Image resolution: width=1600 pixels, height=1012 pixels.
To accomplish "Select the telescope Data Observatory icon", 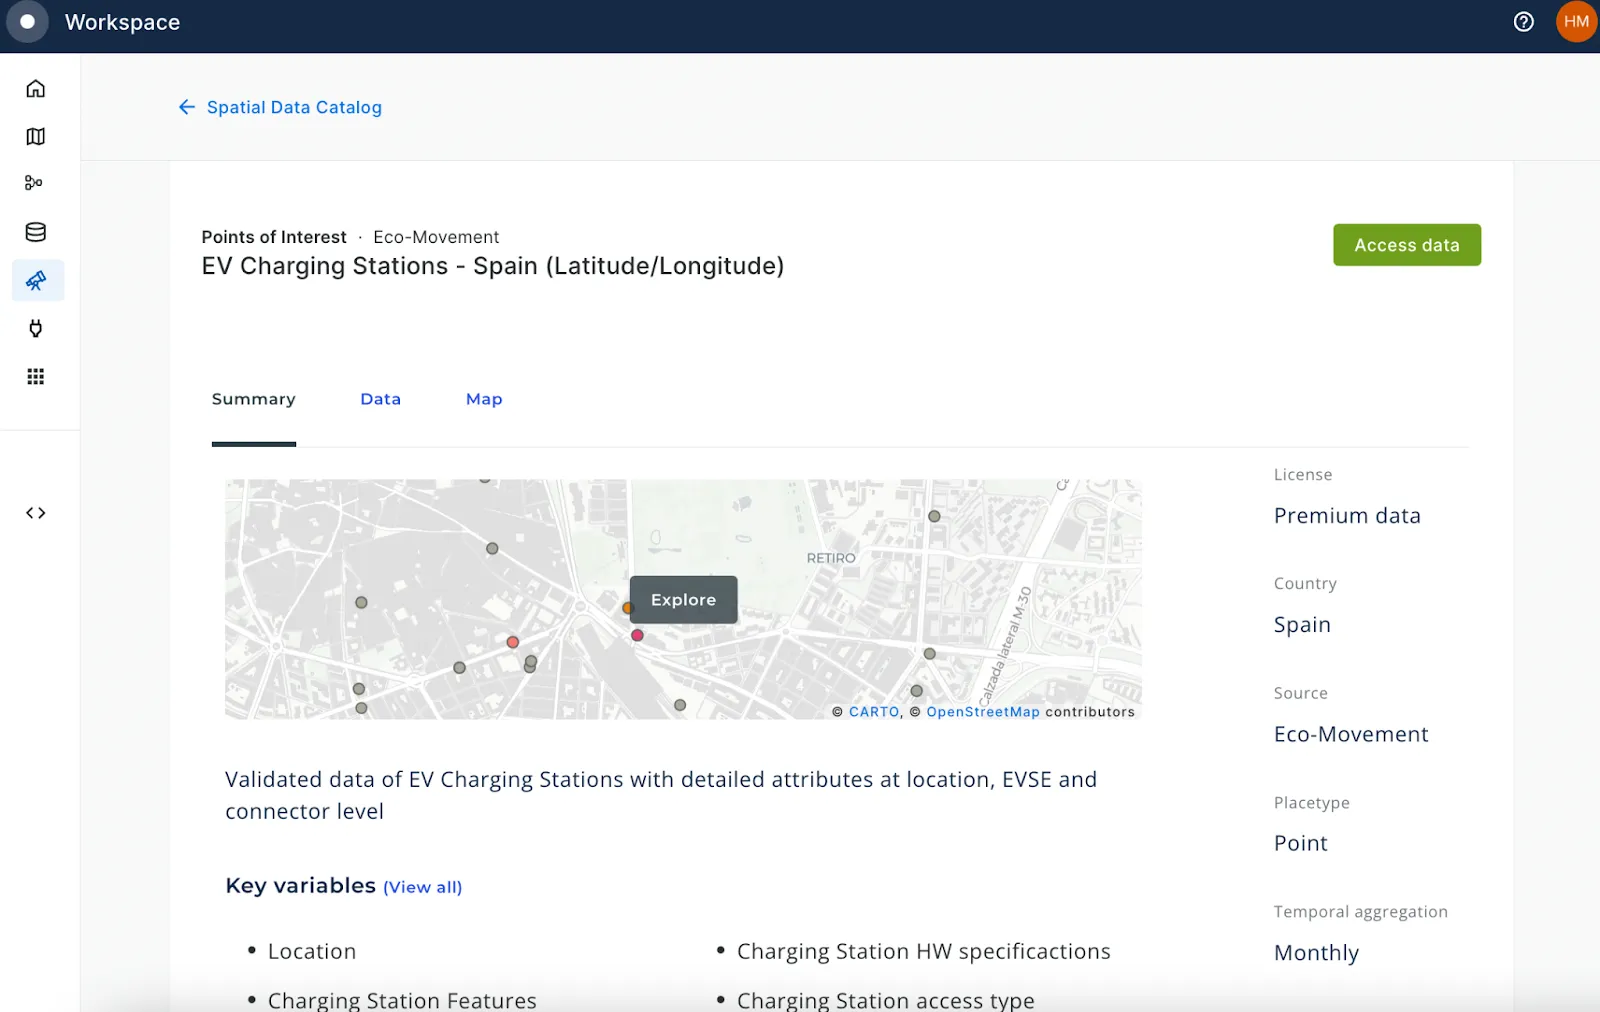I will (x=36, y=280).
